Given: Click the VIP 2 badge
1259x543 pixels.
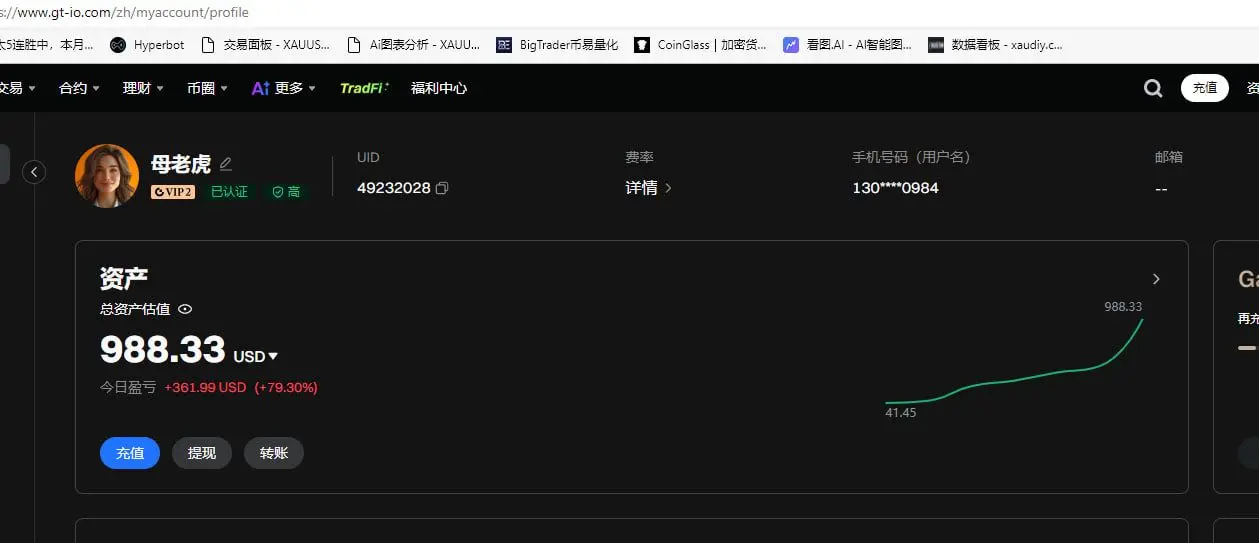Looking at the screenshot, I should [x=173, y=192].
